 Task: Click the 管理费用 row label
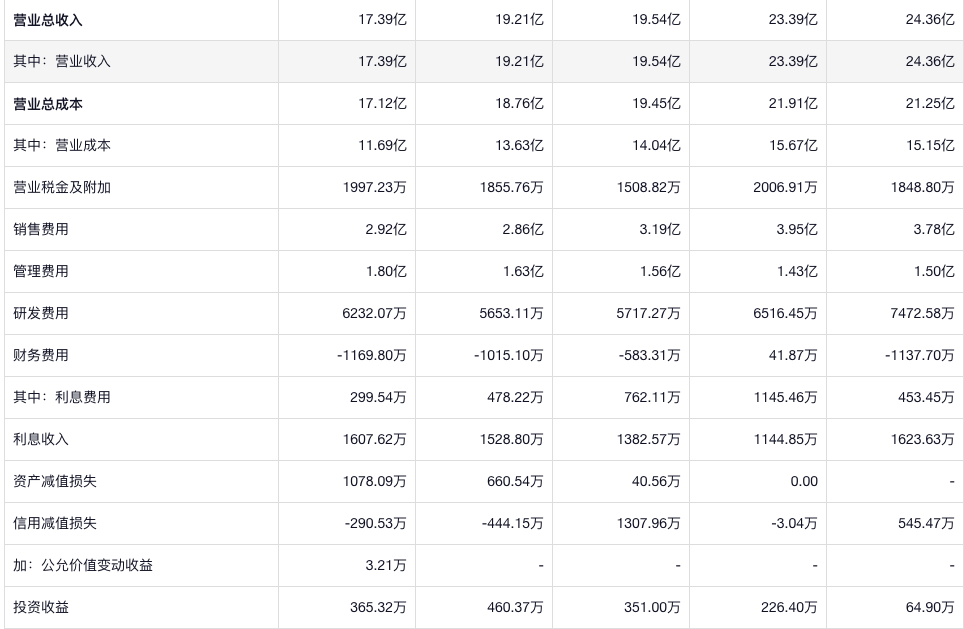click(x=41, y=272)
